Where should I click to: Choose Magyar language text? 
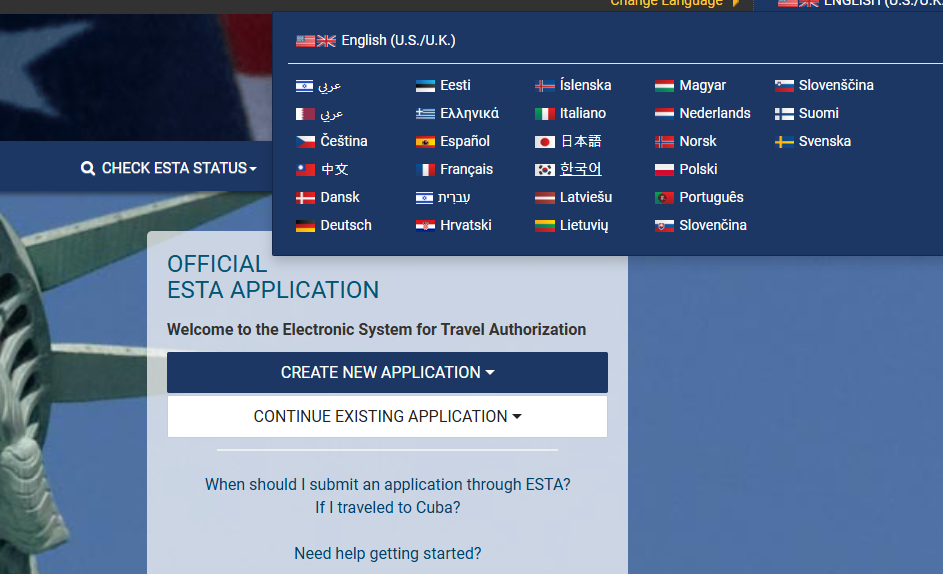point(702,86)
